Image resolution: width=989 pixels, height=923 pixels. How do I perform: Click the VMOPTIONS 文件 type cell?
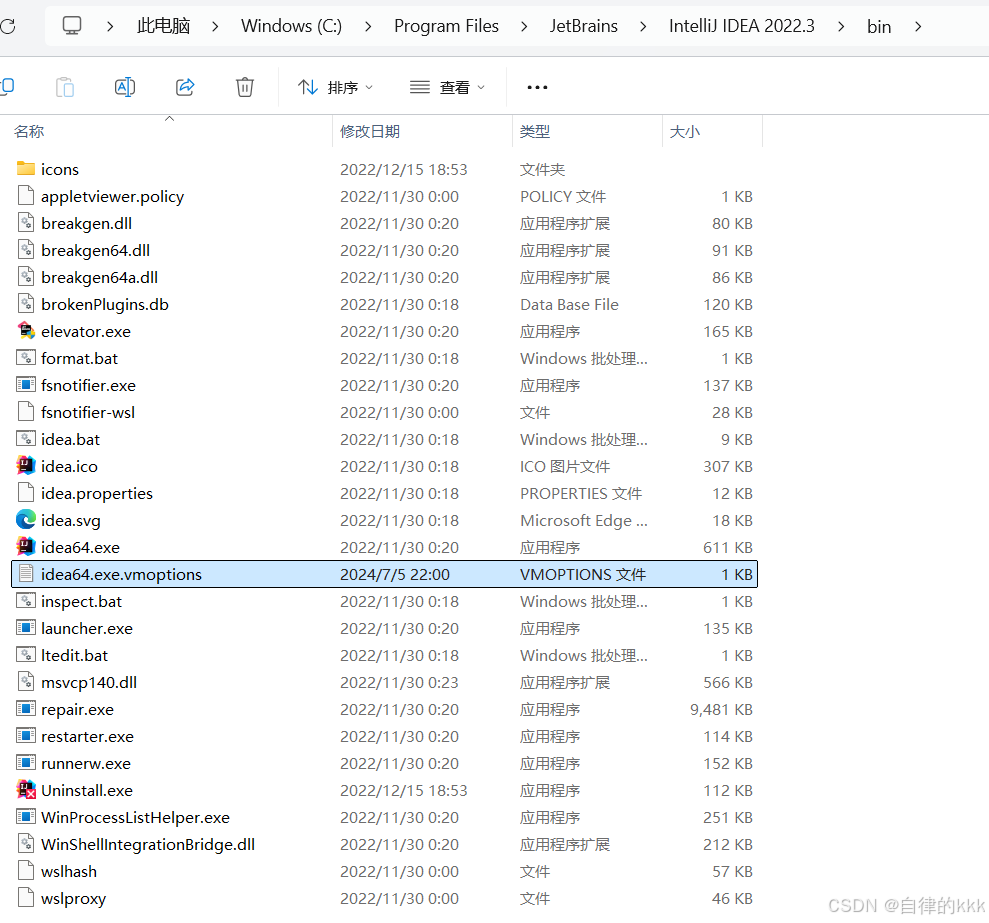pyautogui.click(x=583, y=574)
